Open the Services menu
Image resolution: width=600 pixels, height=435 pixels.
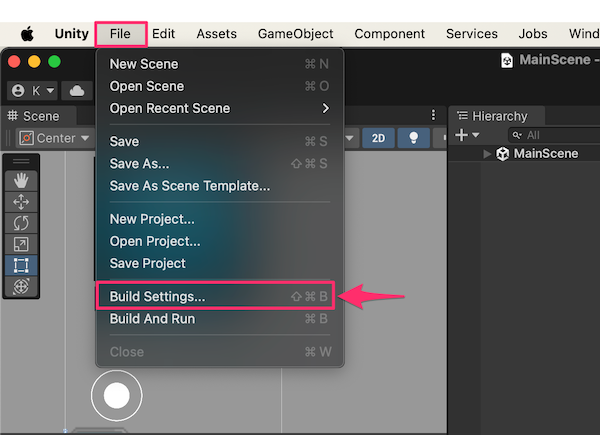pyautogui.click(x=471, y=34)
